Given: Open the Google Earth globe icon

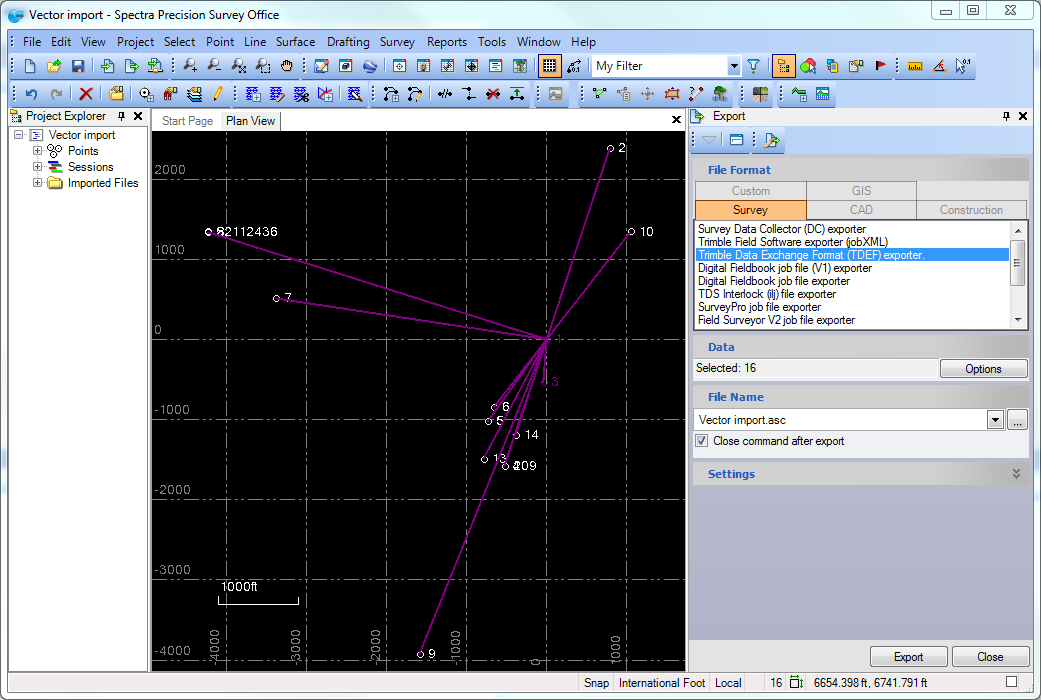Looking at the screenshot, I should tap(370, 67).
